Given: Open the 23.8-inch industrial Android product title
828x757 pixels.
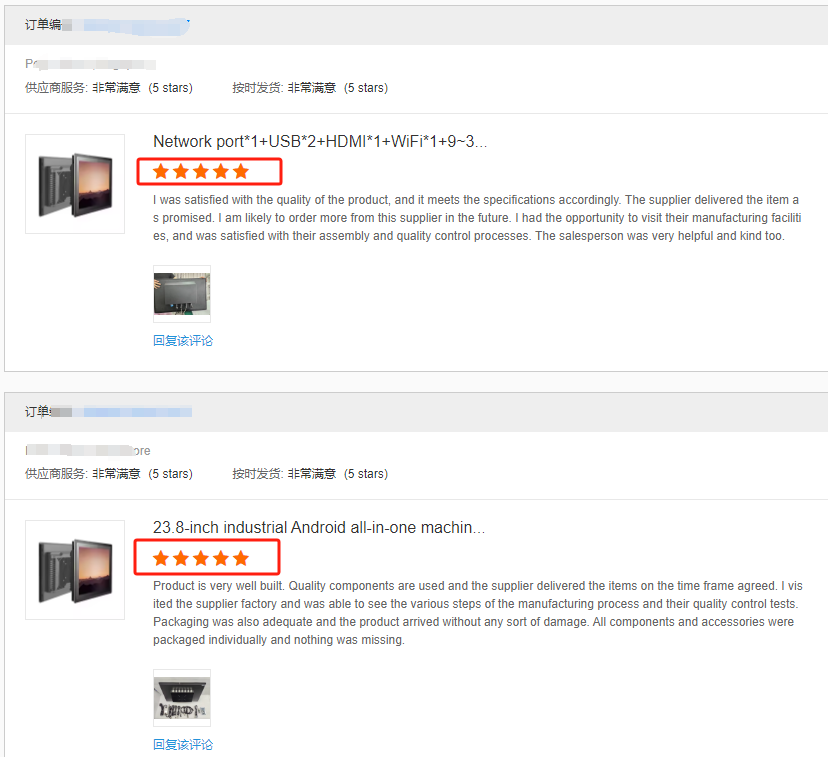Looking at the screenshot, I should (x=318, y=527).
